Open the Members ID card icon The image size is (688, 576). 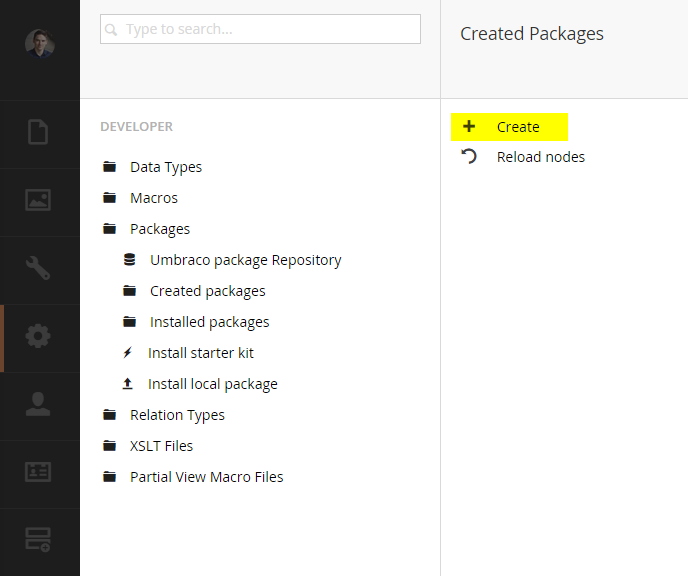coord(38,472)
